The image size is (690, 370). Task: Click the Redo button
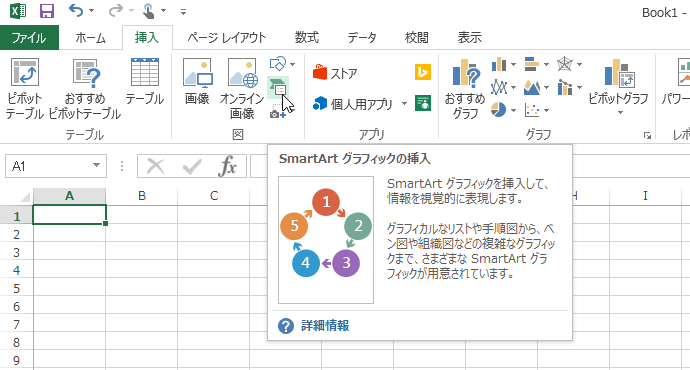tap(115, 11)
